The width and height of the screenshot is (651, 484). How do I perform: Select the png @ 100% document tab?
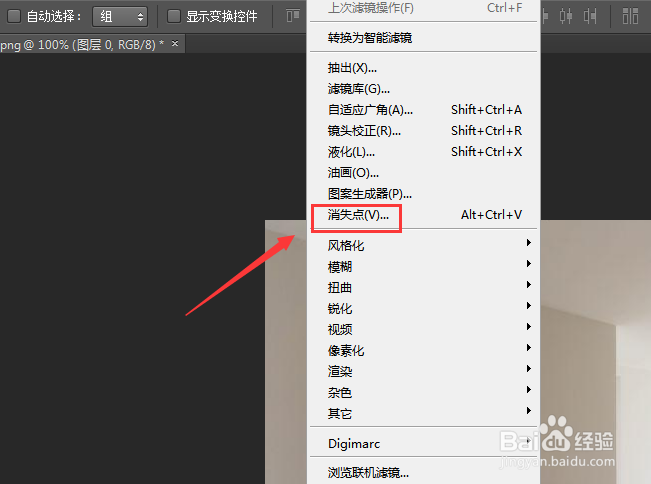tap(92, 44)
